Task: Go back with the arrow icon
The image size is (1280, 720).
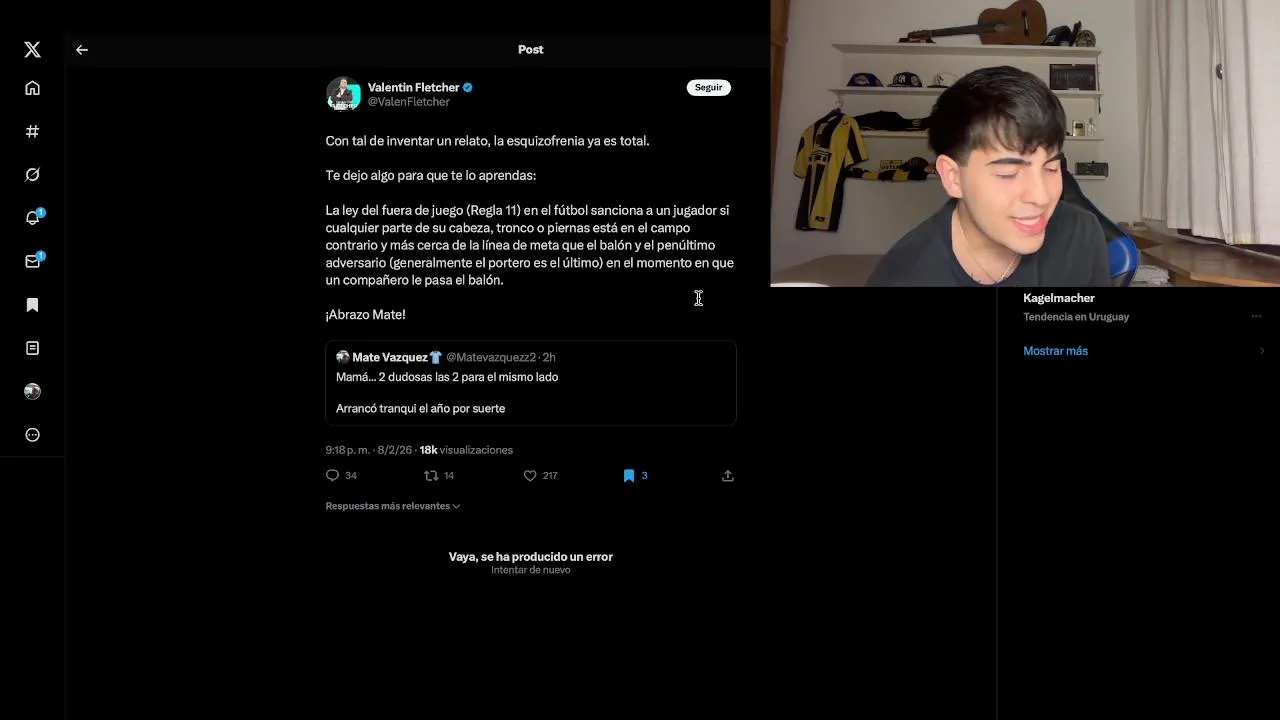Action: coord(82,49)
